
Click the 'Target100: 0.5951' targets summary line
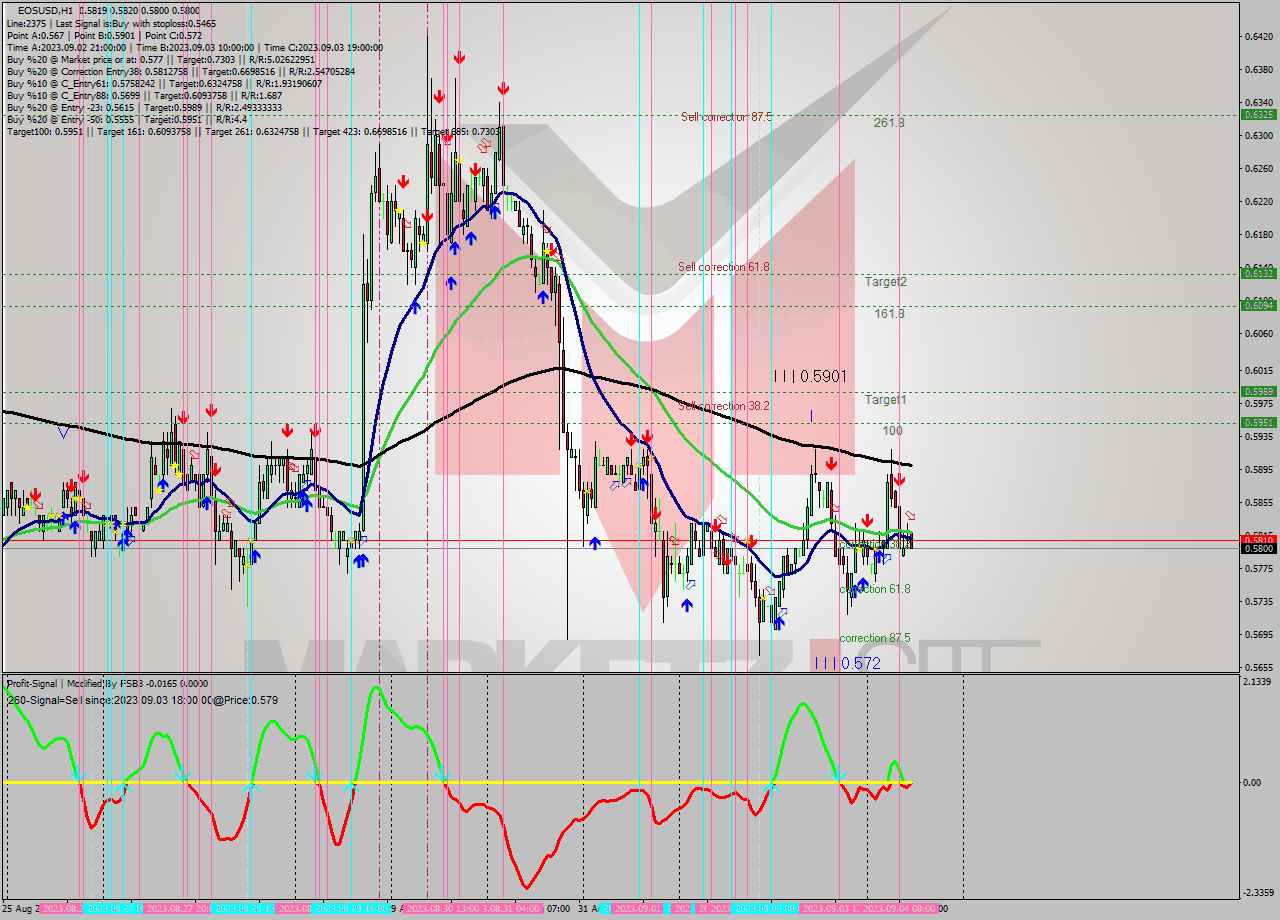[254, 131]
